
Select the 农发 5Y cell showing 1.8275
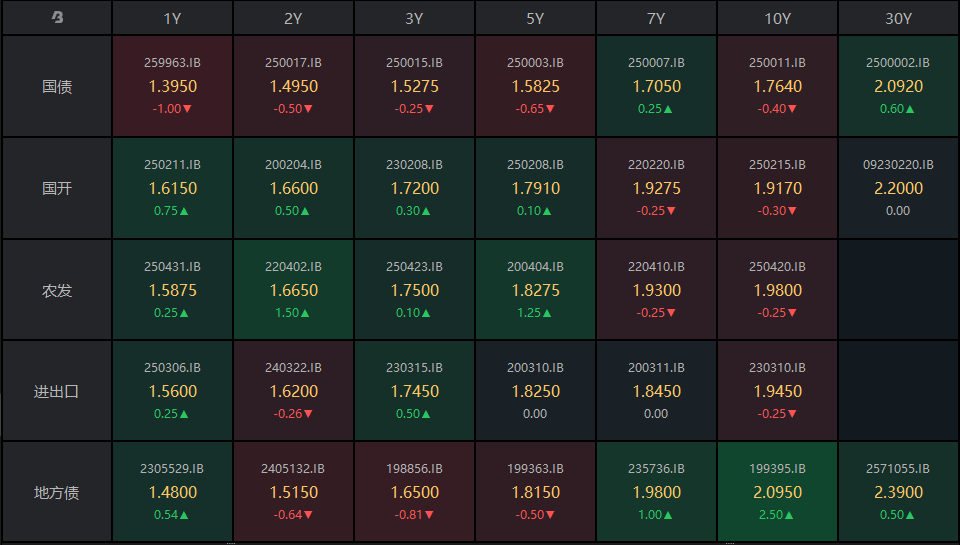click(x=535, y=290)
